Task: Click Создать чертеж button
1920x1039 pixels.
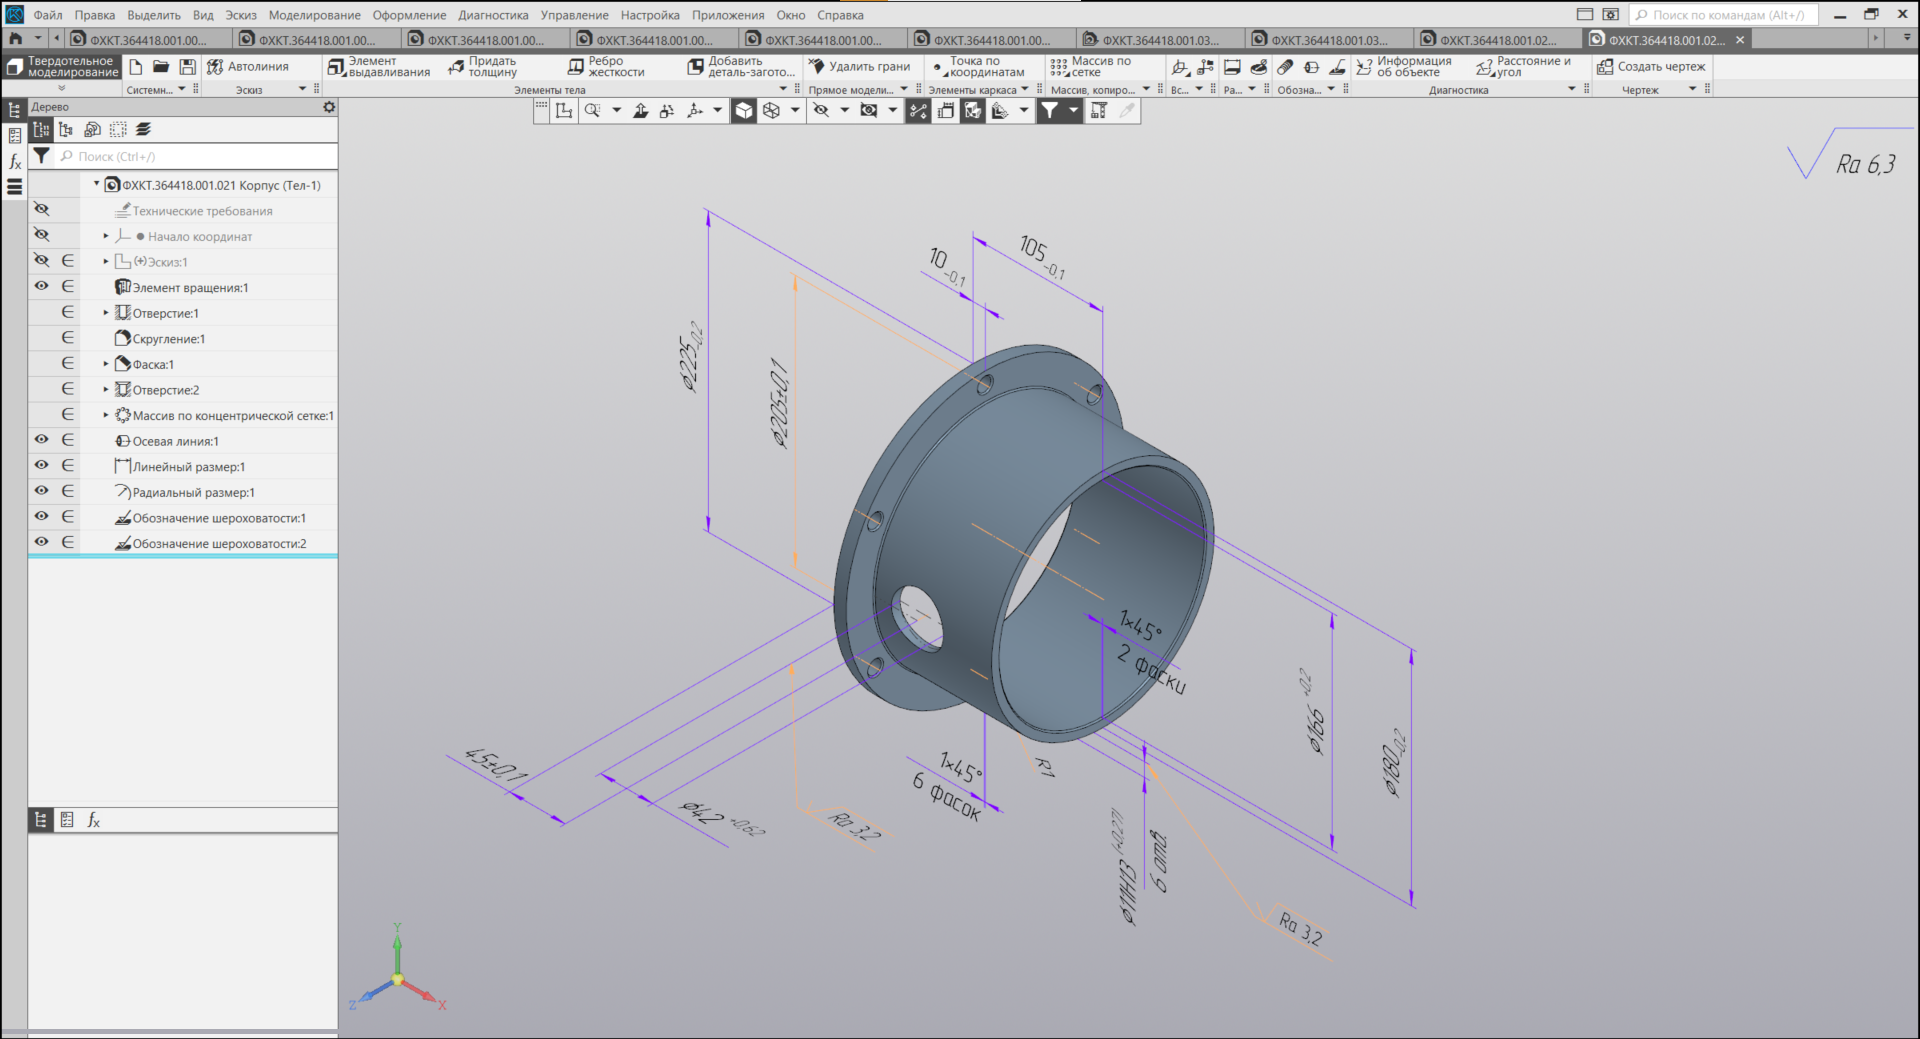Action: [1651, 67]
